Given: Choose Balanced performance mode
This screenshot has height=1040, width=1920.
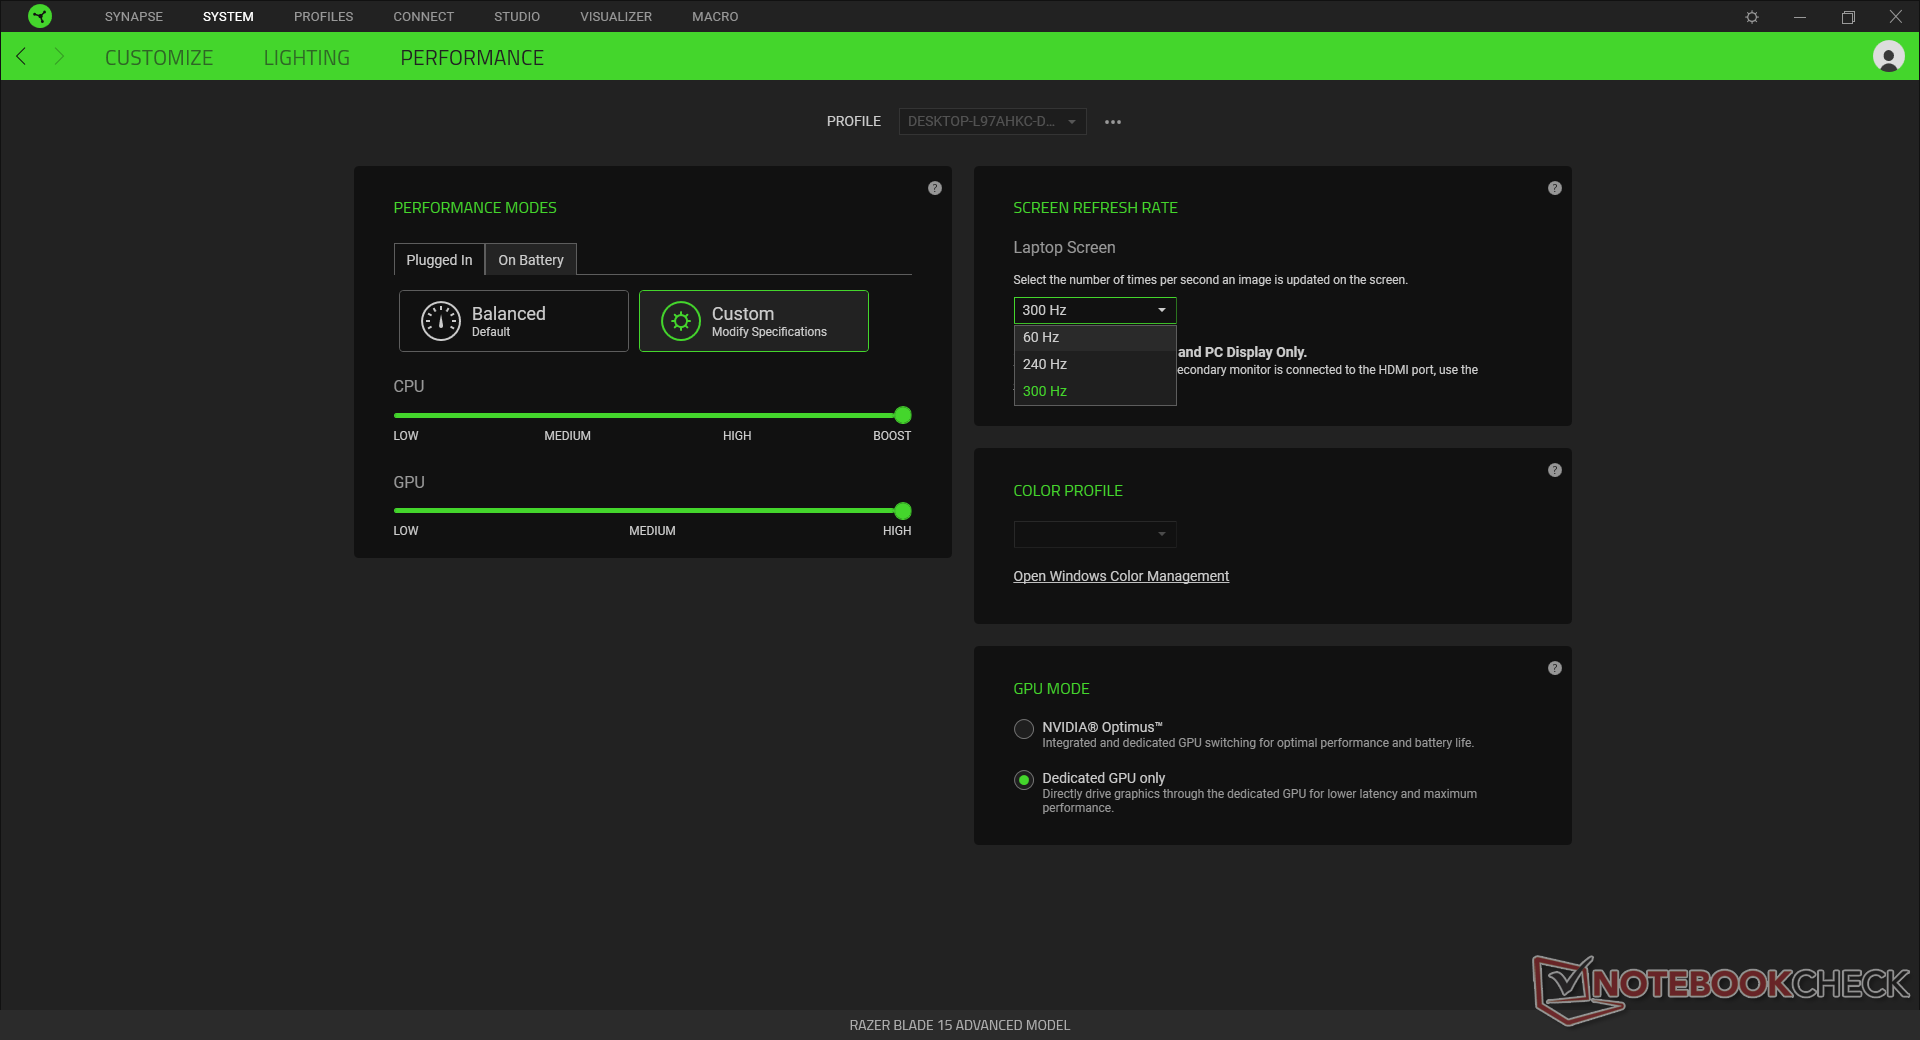Looking at the screenshot, I should coord(513,321).
